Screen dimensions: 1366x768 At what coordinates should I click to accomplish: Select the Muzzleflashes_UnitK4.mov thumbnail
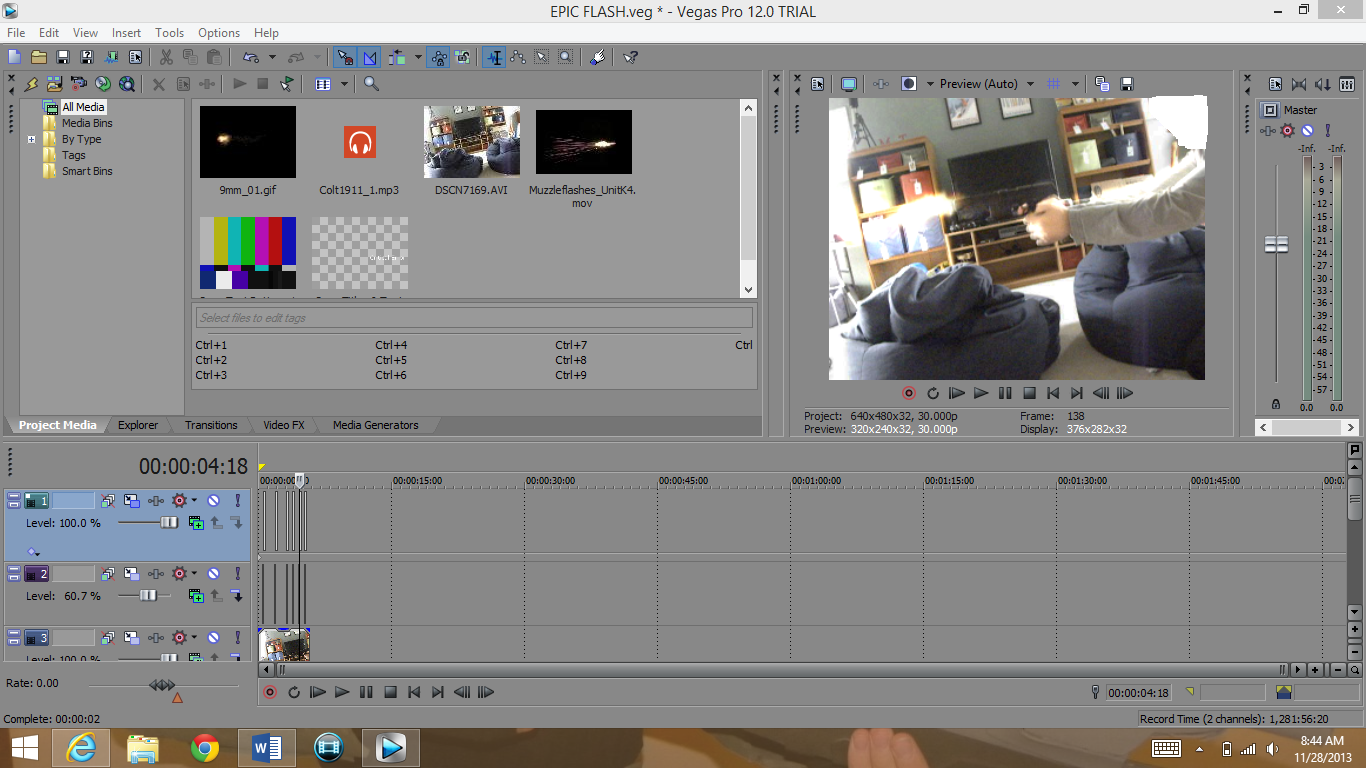[584, 142]
